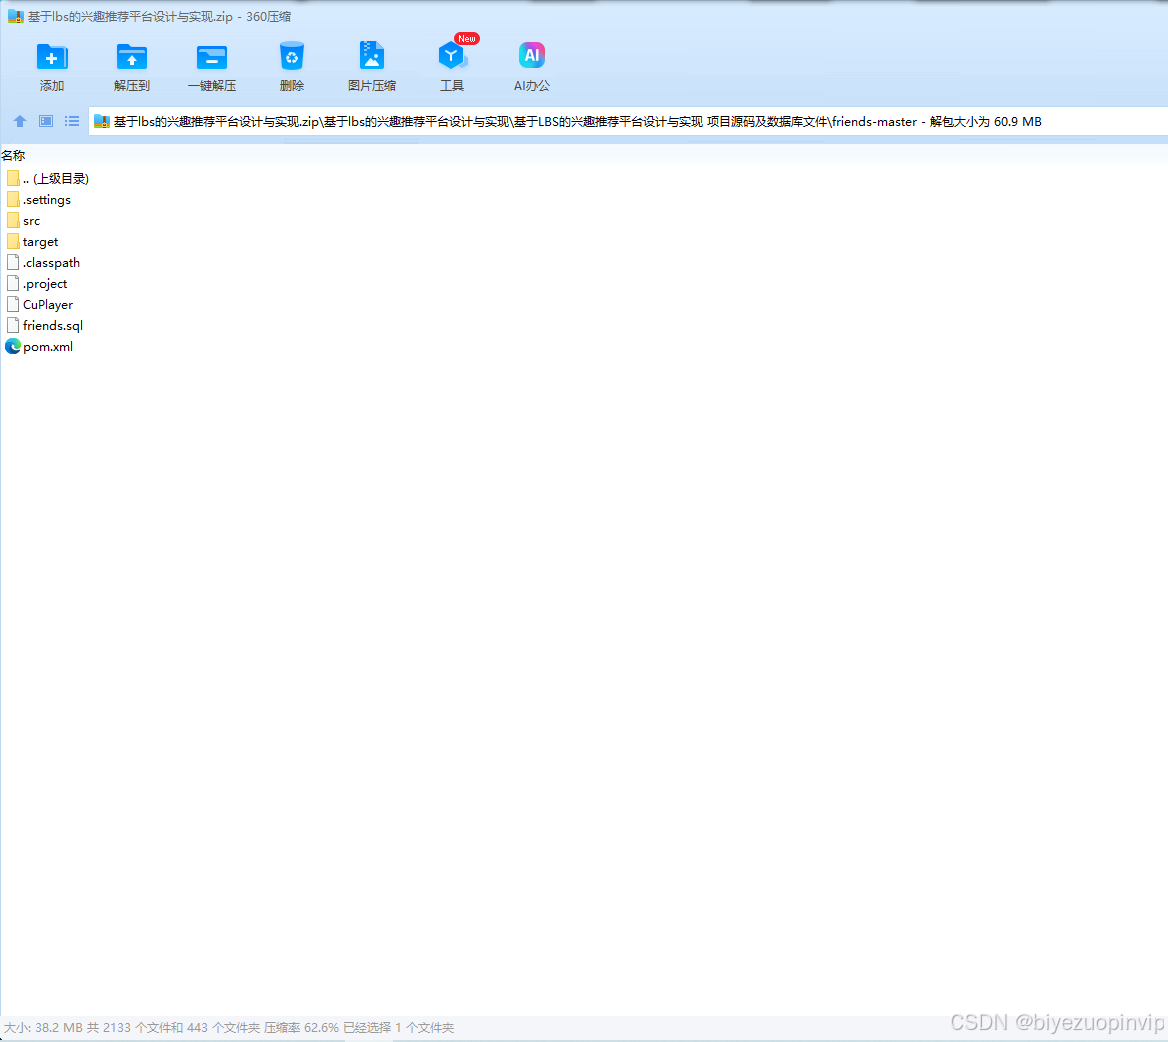This screenshot has width=1168, height=1042.
Task: Click the New badge on 工具
Action: 467,39
